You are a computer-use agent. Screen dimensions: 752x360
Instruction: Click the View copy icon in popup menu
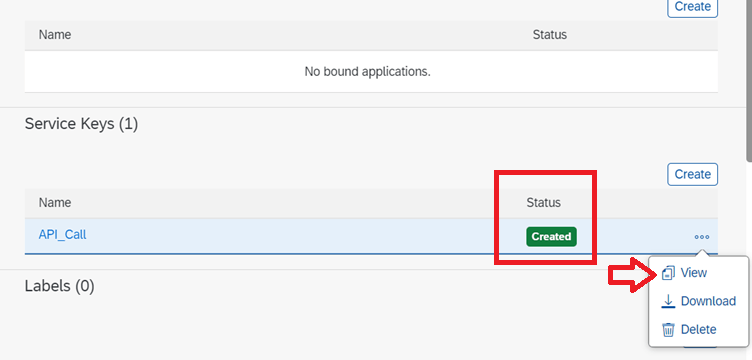pyautogui.click(x=668, y=273)
